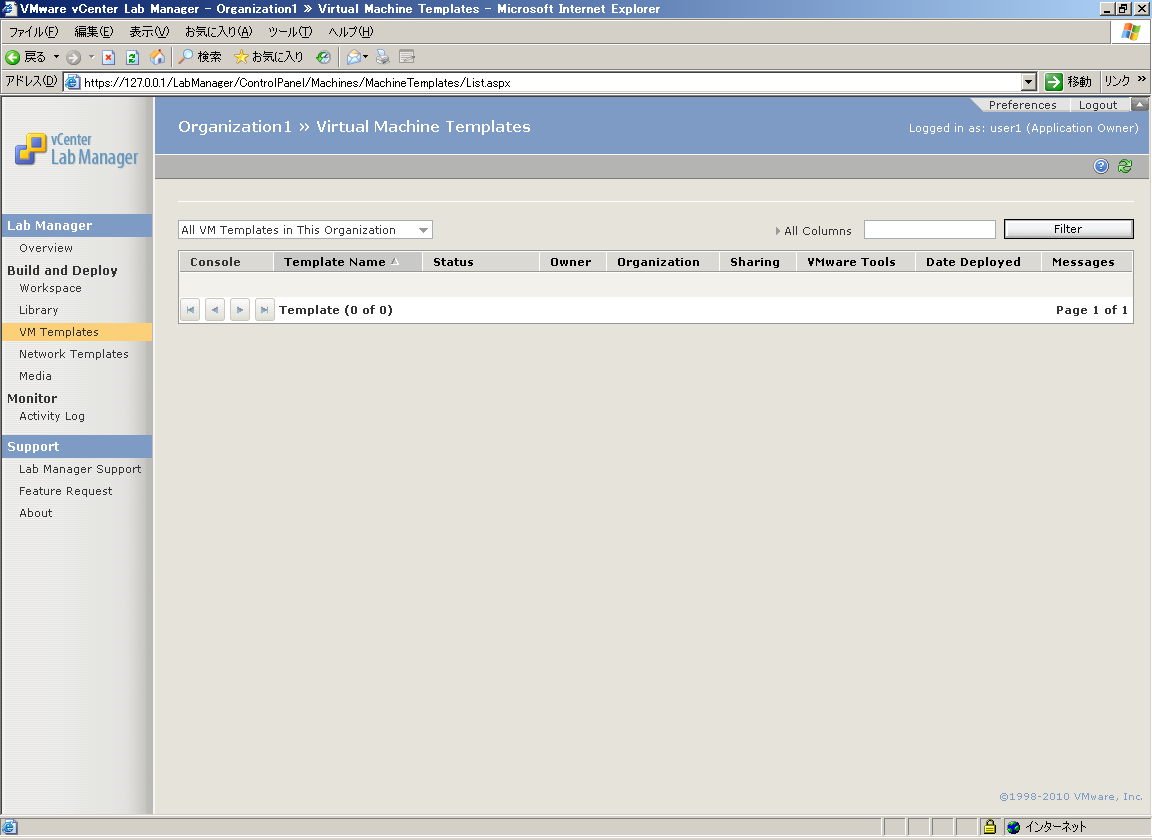1152x840 pixels.
Task: Open Library in the sidebar
Action: pyautogui.click(x=38, y=310)
